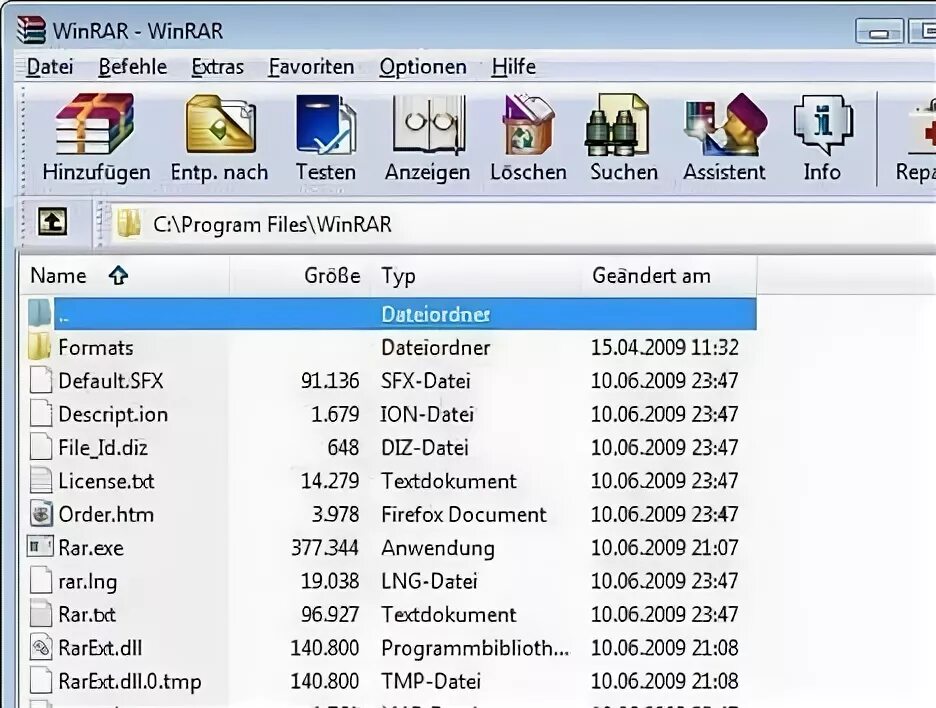Select the Rar.txt file name
The width and height of the screenshot is (936, 708).
[87, 615]
